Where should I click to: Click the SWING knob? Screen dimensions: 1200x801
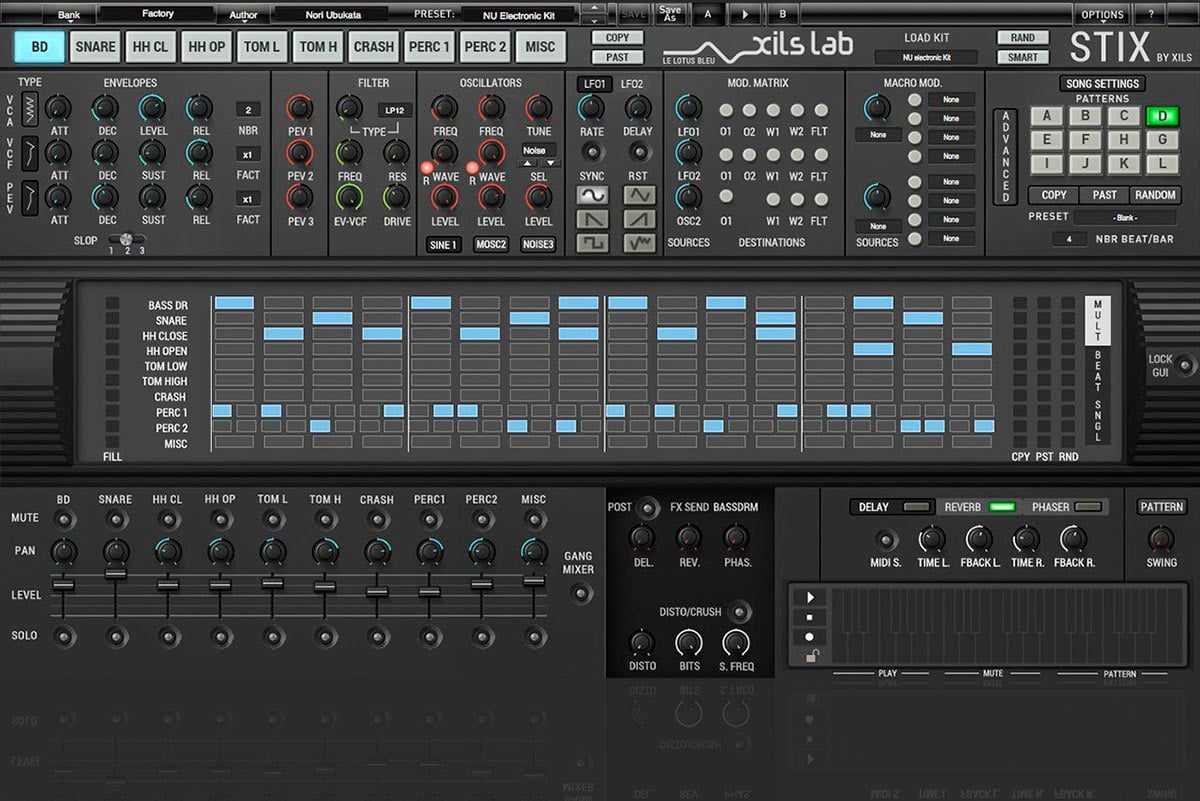click(1160, 539)
